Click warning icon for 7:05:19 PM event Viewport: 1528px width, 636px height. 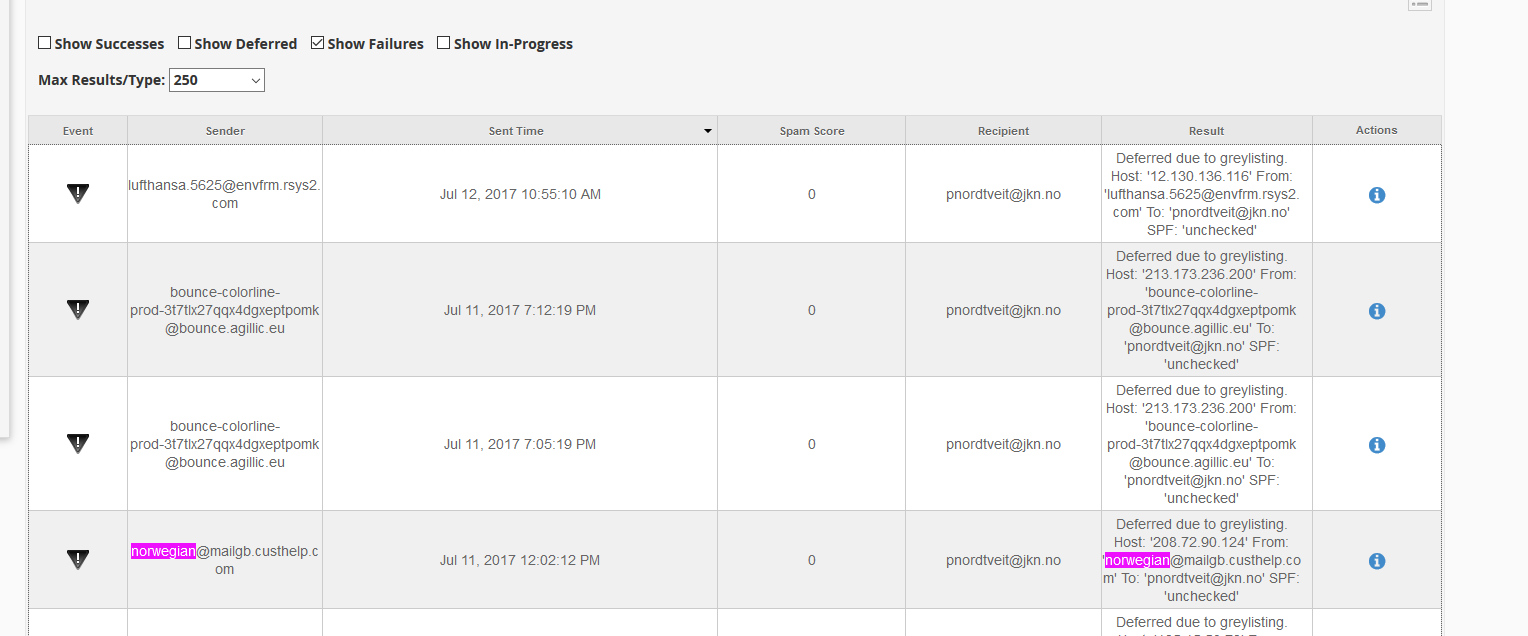click(78, 444)
